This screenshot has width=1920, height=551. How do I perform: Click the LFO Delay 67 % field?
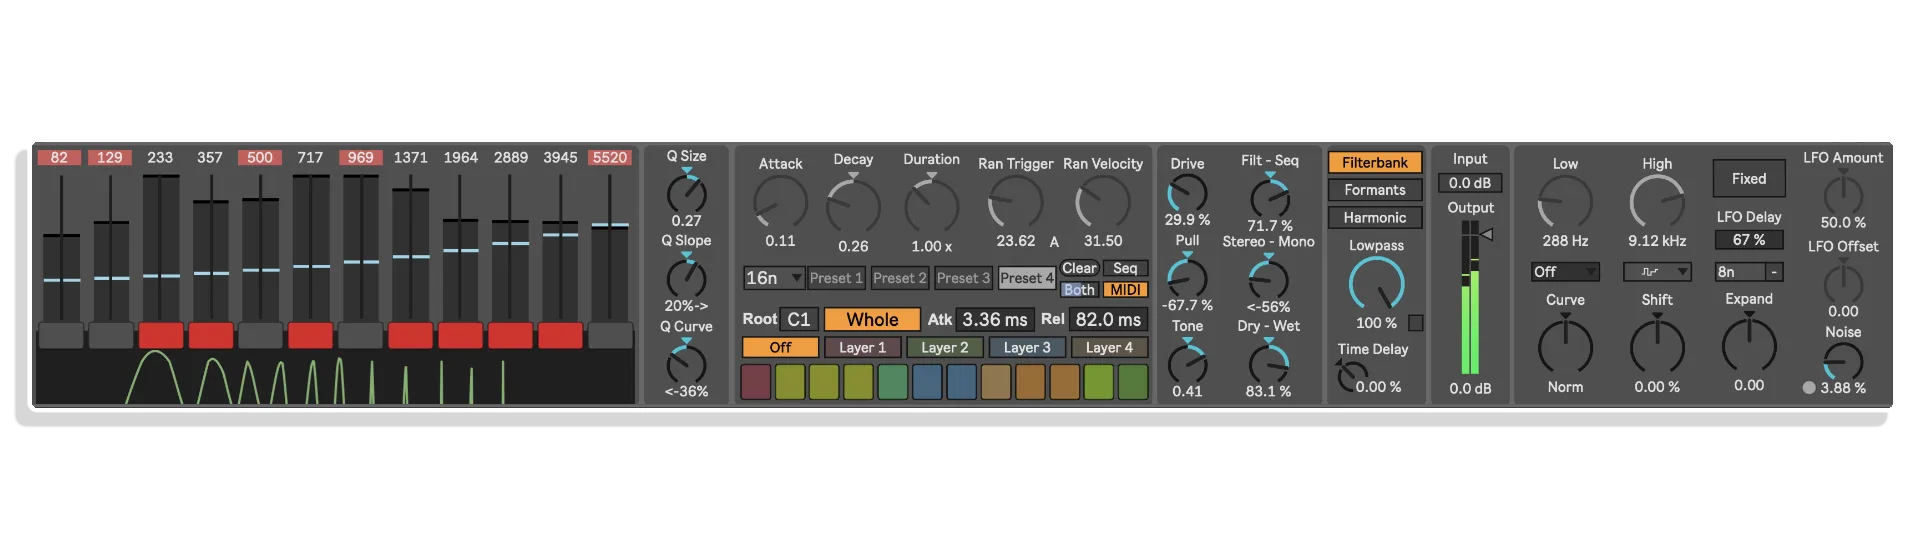[x=1749, y=240]
